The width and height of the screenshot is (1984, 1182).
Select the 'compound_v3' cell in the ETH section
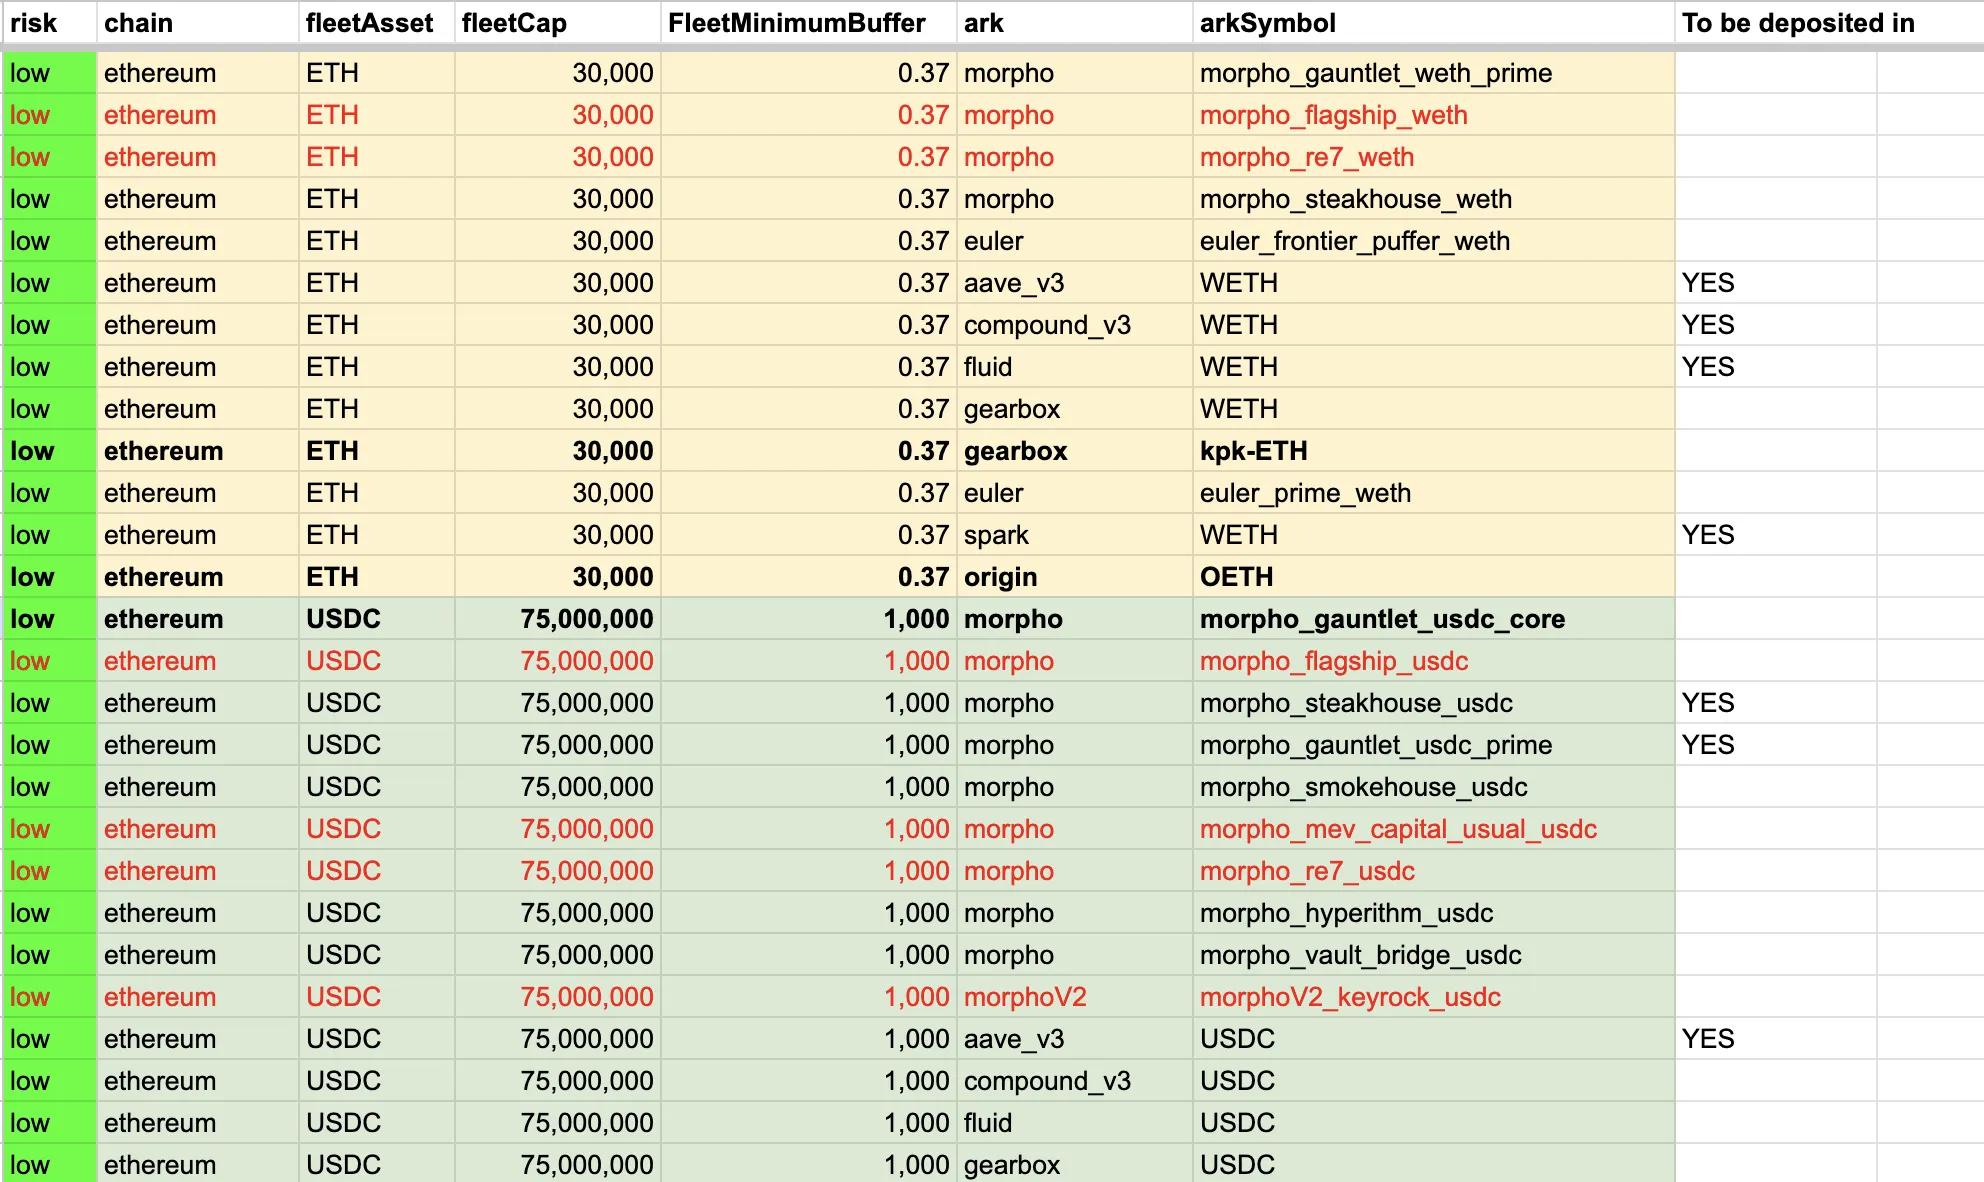1046,325
